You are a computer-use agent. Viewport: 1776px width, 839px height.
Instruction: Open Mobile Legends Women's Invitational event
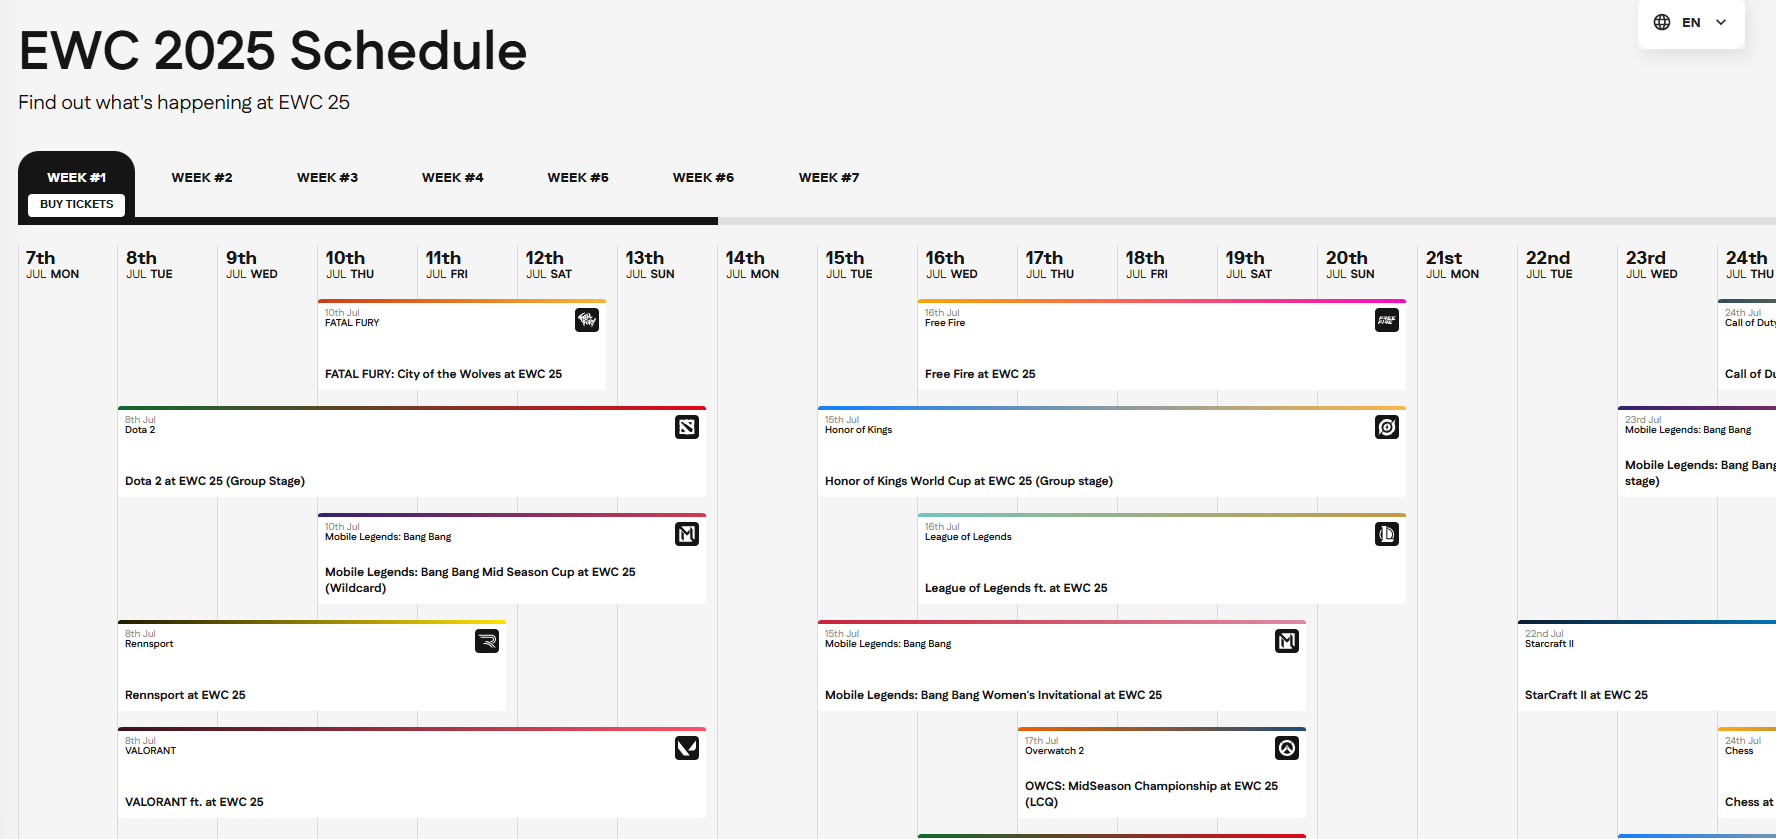(1062, 666)
